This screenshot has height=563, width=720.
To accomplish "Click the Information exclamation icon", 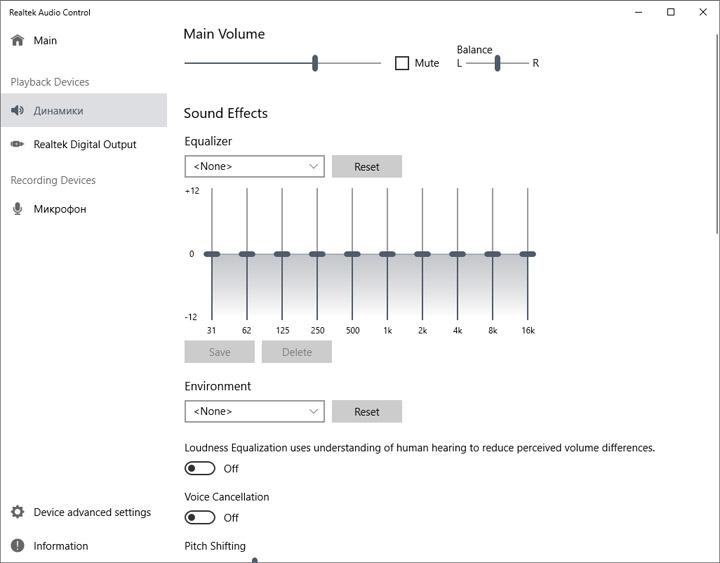I will (x=17, y=546).
